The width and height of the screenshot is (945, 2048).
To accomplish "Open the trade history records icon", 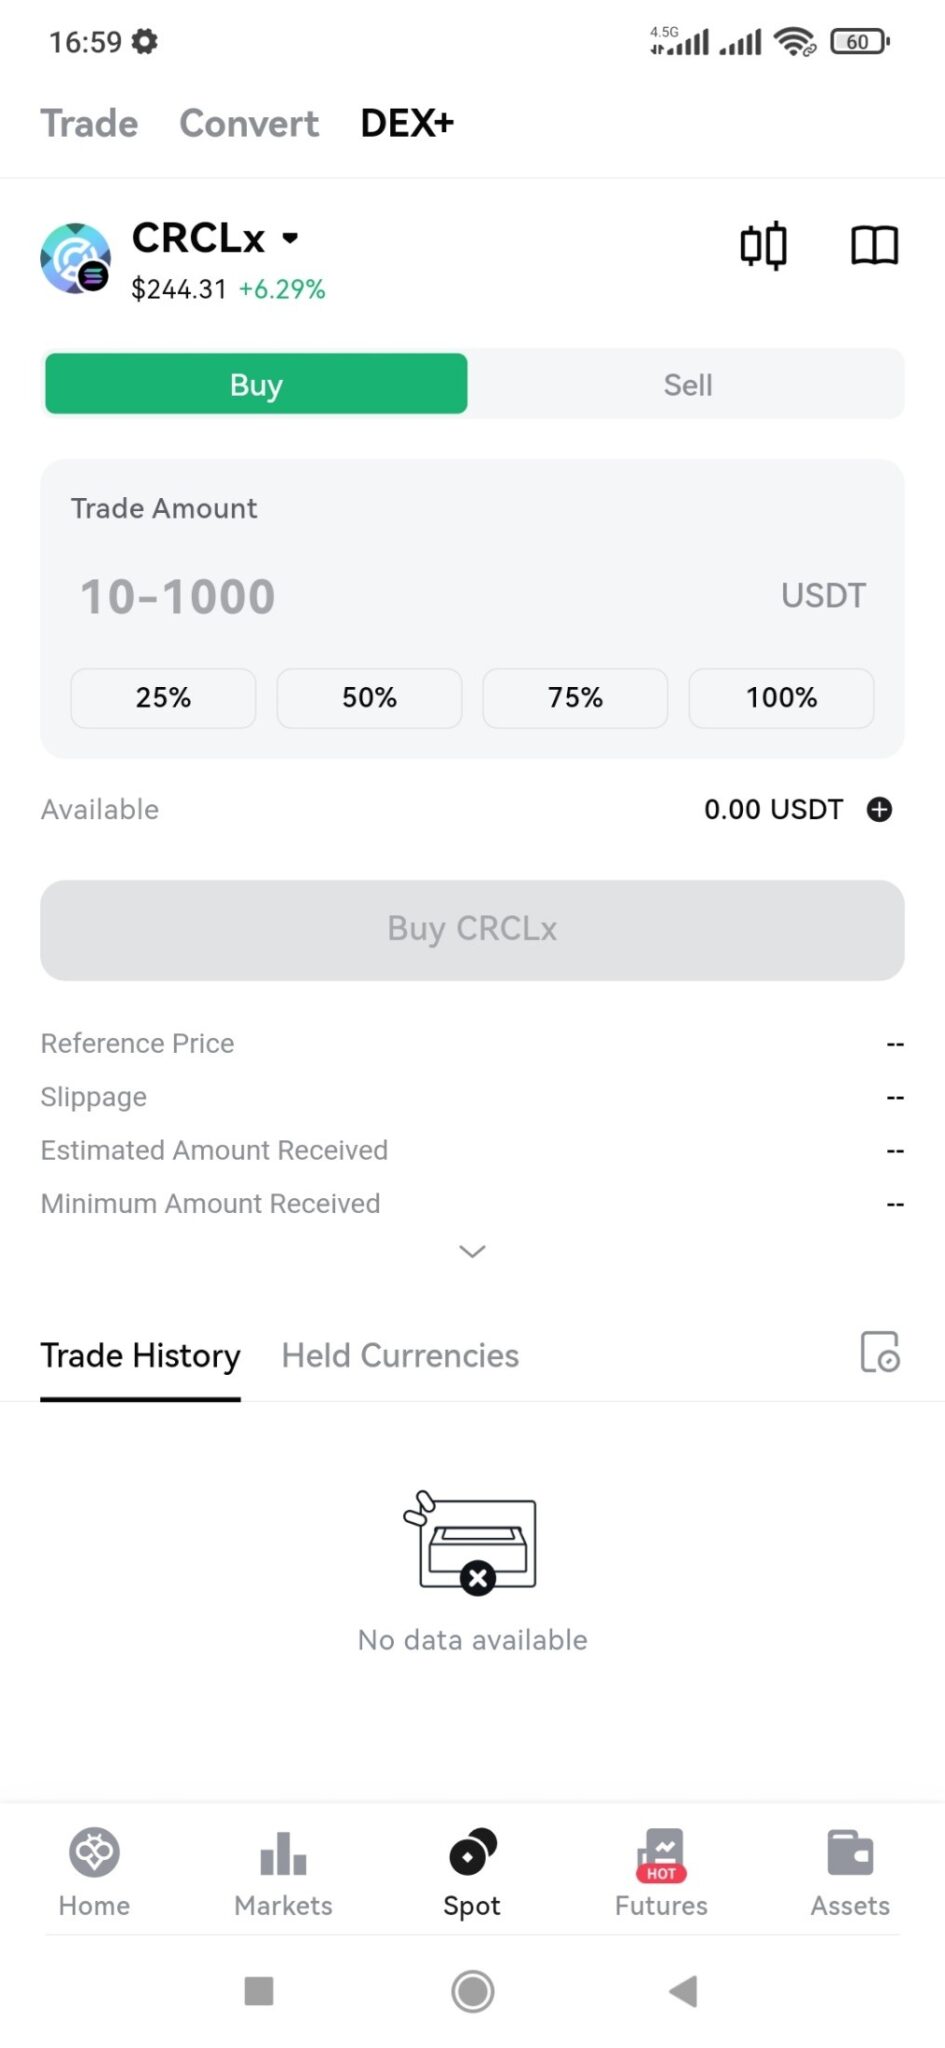I will tap(880, 1353).
